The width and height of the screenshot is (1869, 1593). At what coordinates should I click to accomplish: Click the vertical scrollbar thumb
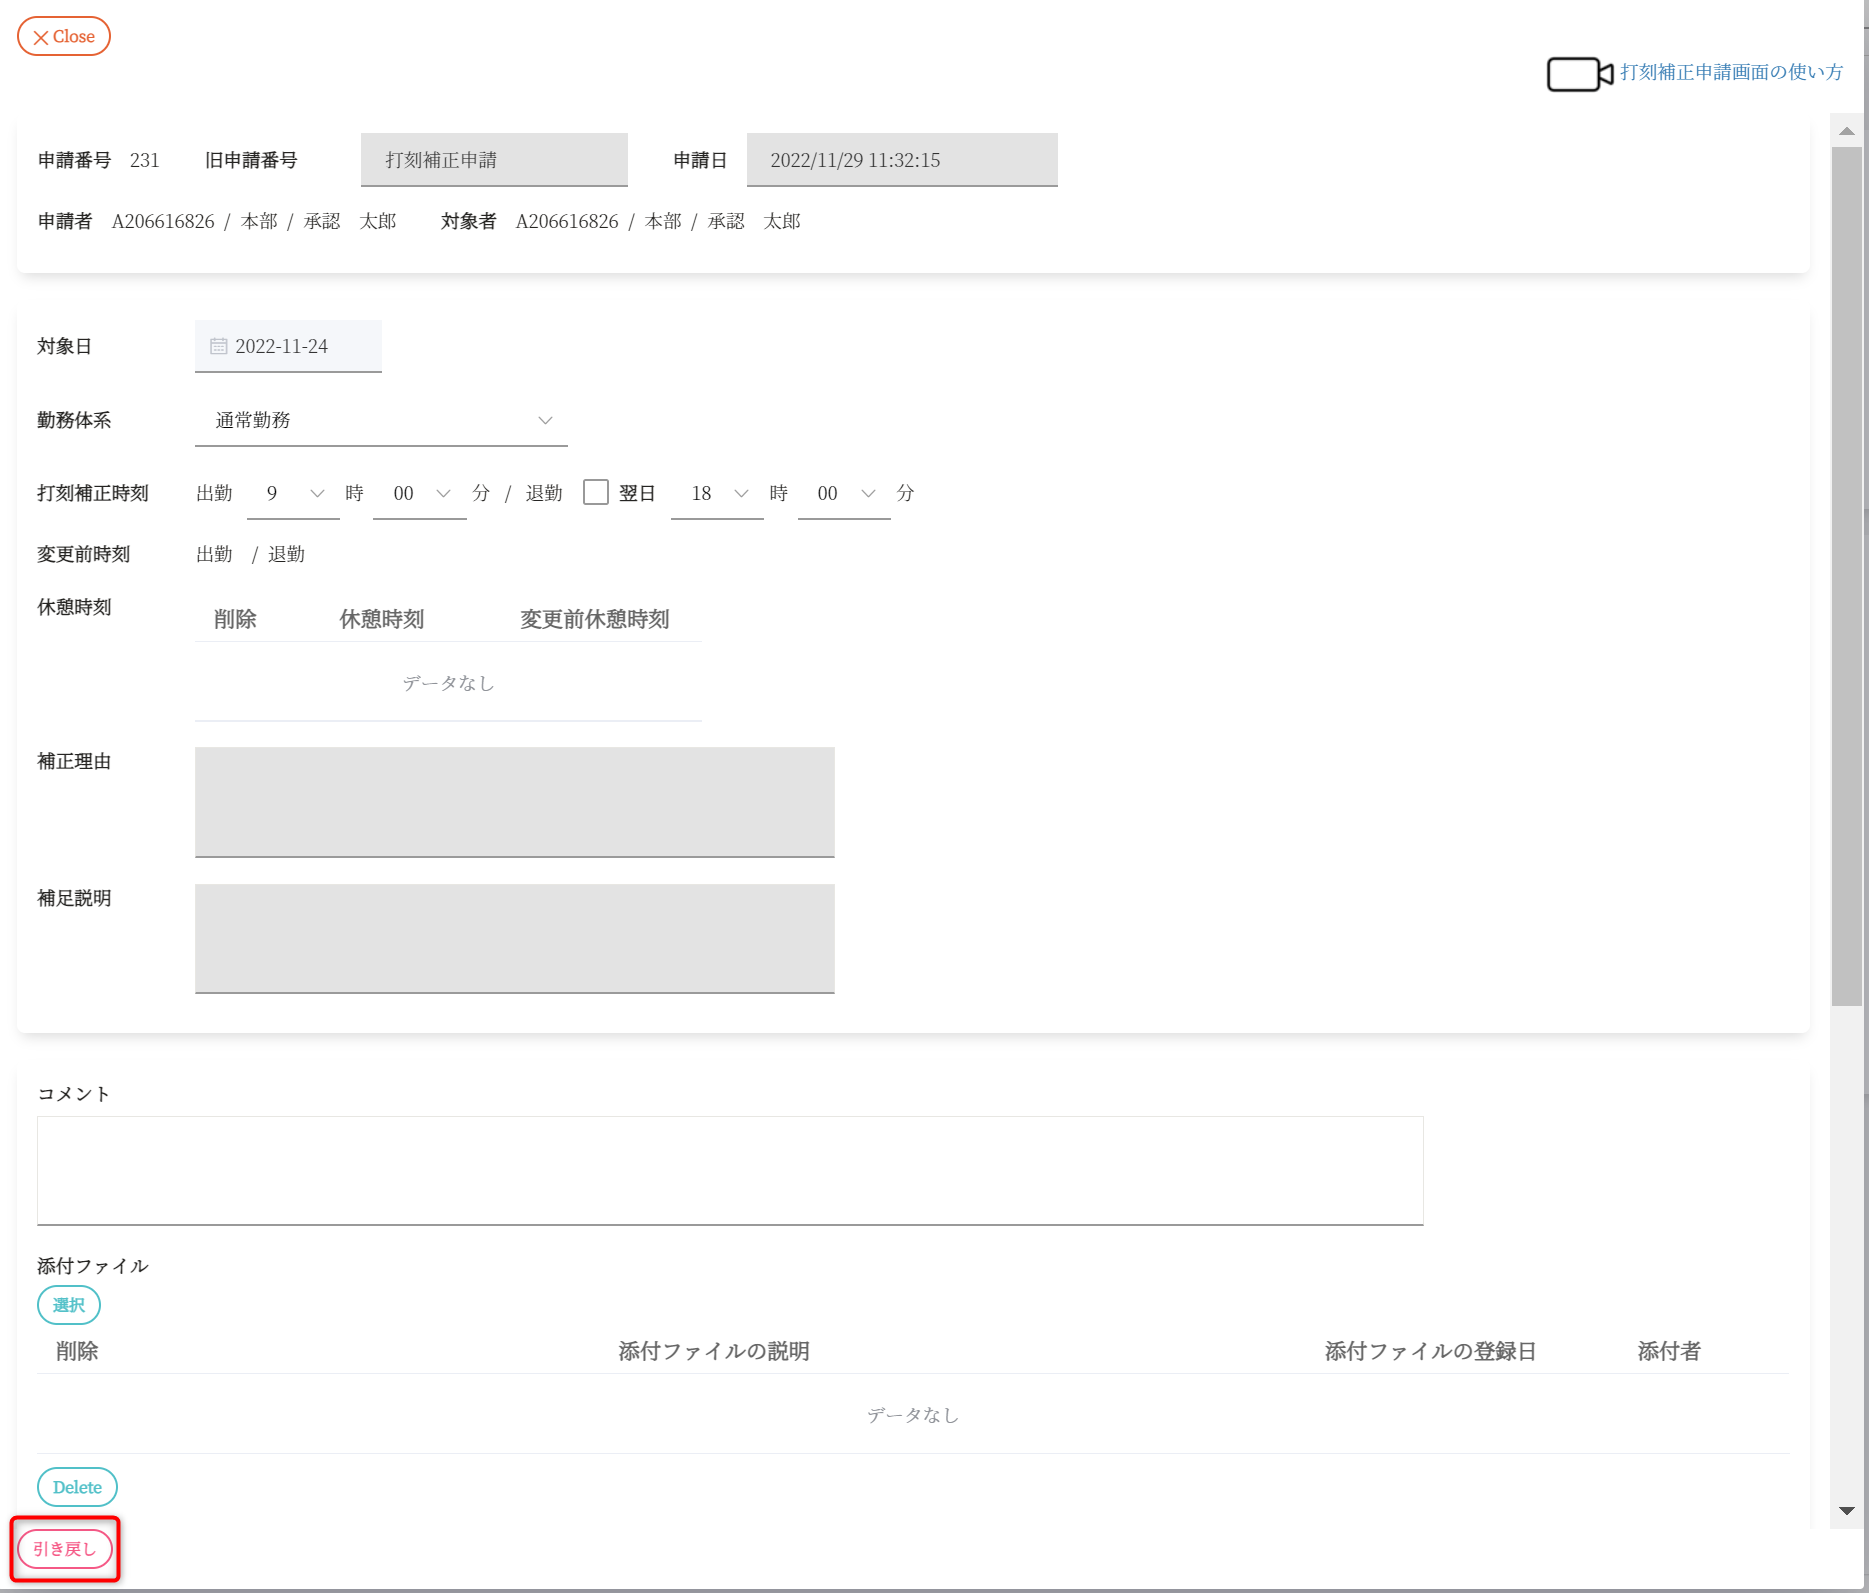click(x=1846, y=575)
